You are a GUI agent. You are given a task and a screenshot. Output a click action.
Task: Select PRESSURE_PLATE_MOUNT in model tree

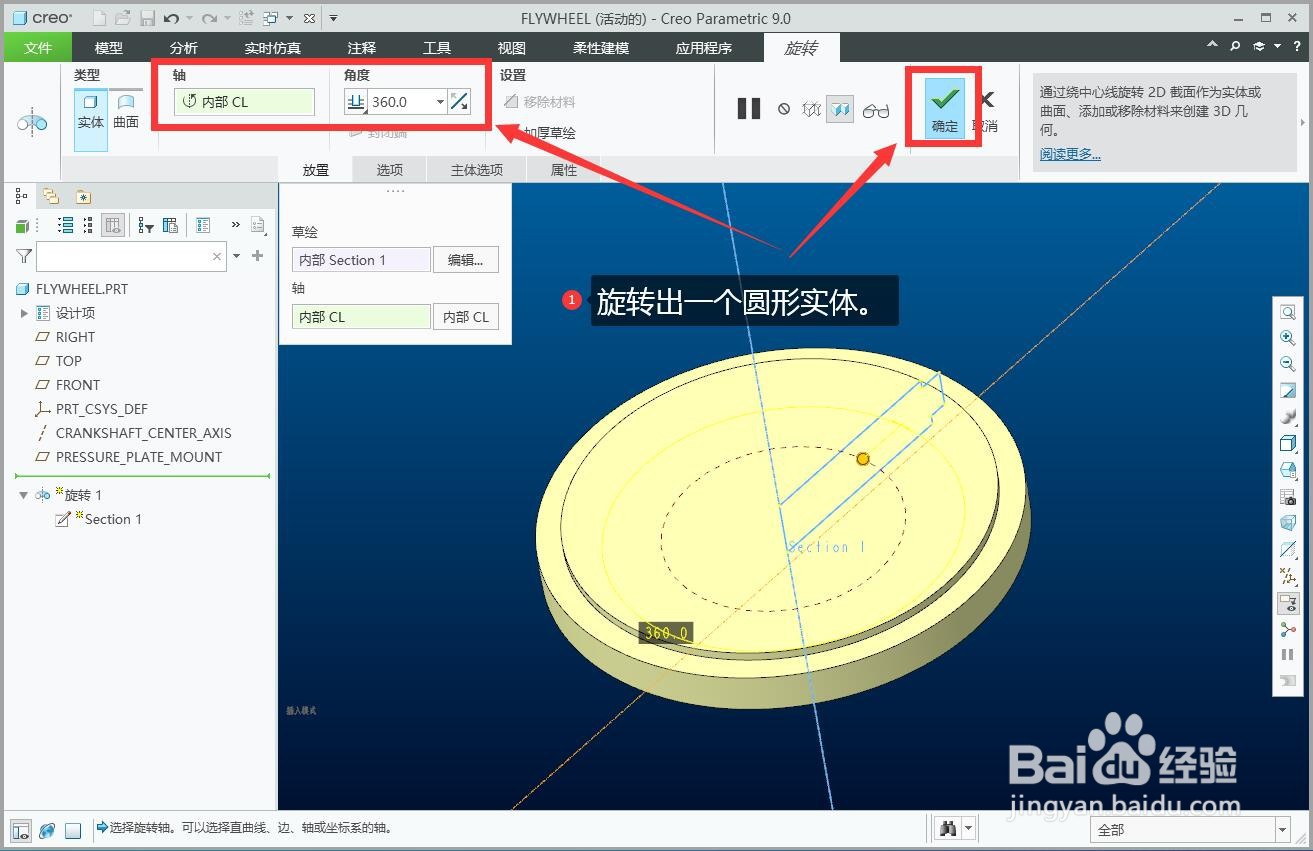click(x=139, y=457)
